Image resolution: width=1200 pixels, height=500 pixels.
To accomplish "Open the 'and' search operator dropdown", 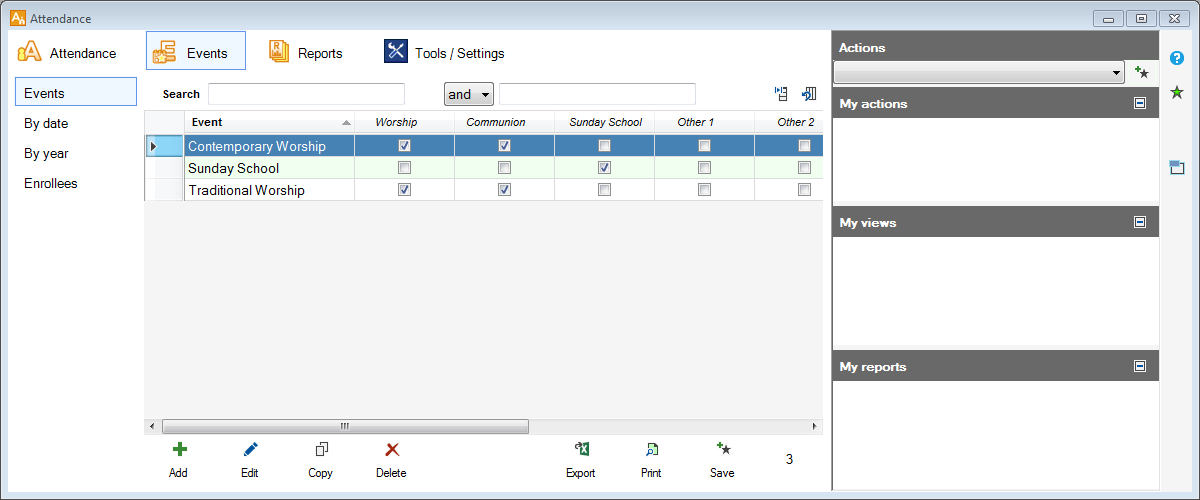I will pos(468,94).
